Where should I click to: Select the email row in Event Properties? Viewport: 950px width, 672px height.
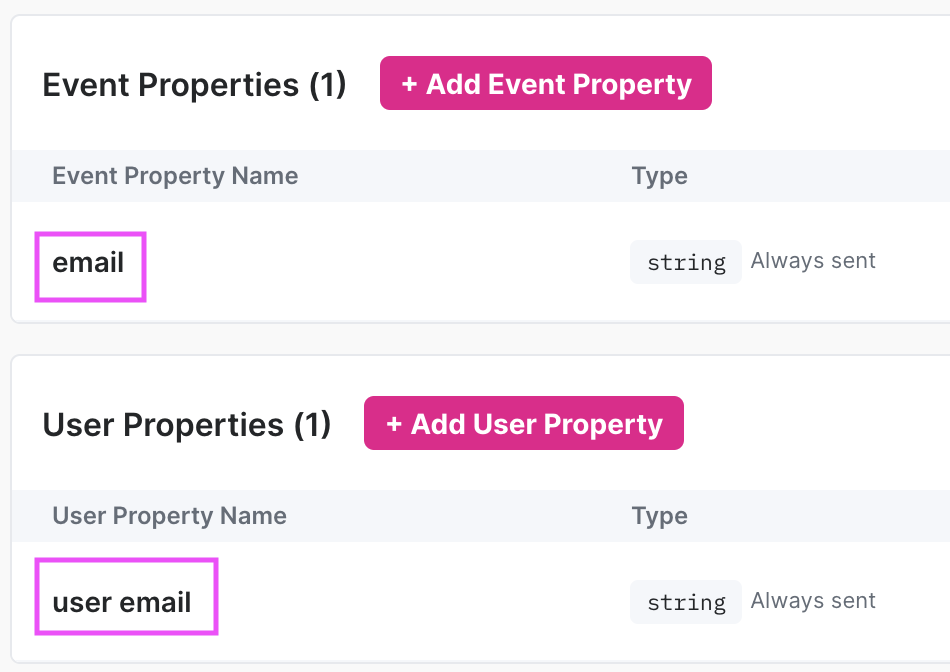[x=400, y=262]
